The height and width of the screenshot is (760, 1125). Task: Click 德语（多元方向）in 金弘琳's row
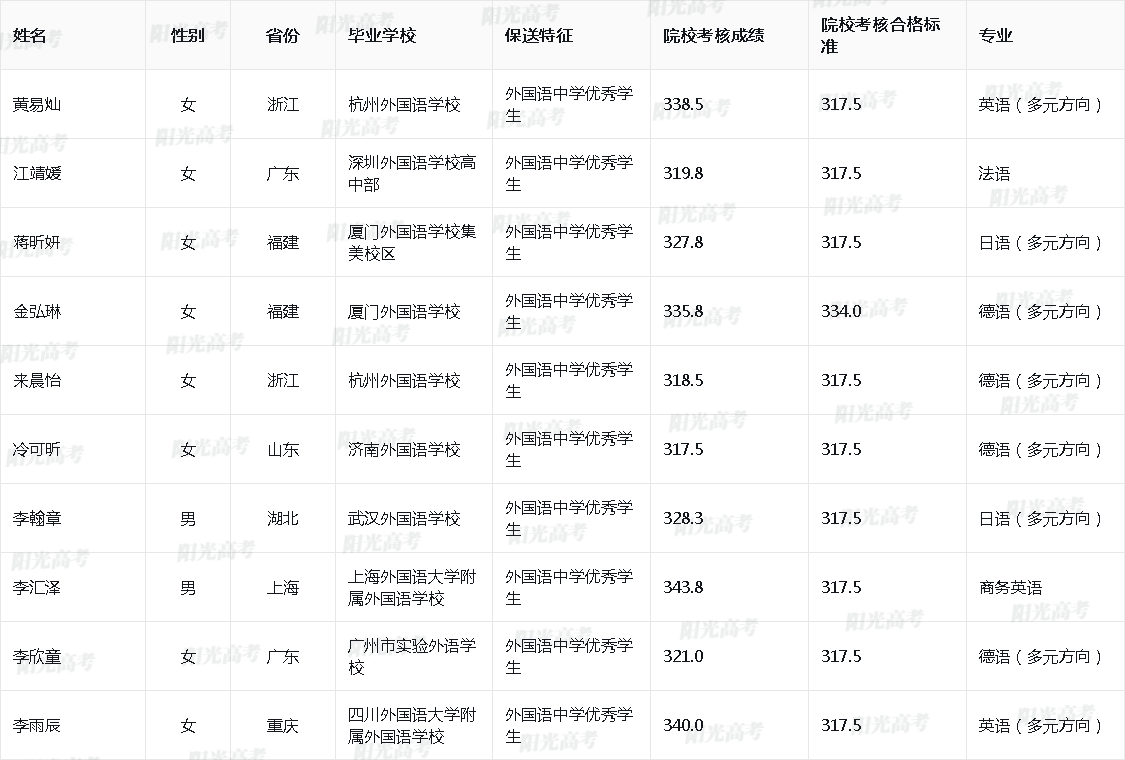[x=1040, y=311]
